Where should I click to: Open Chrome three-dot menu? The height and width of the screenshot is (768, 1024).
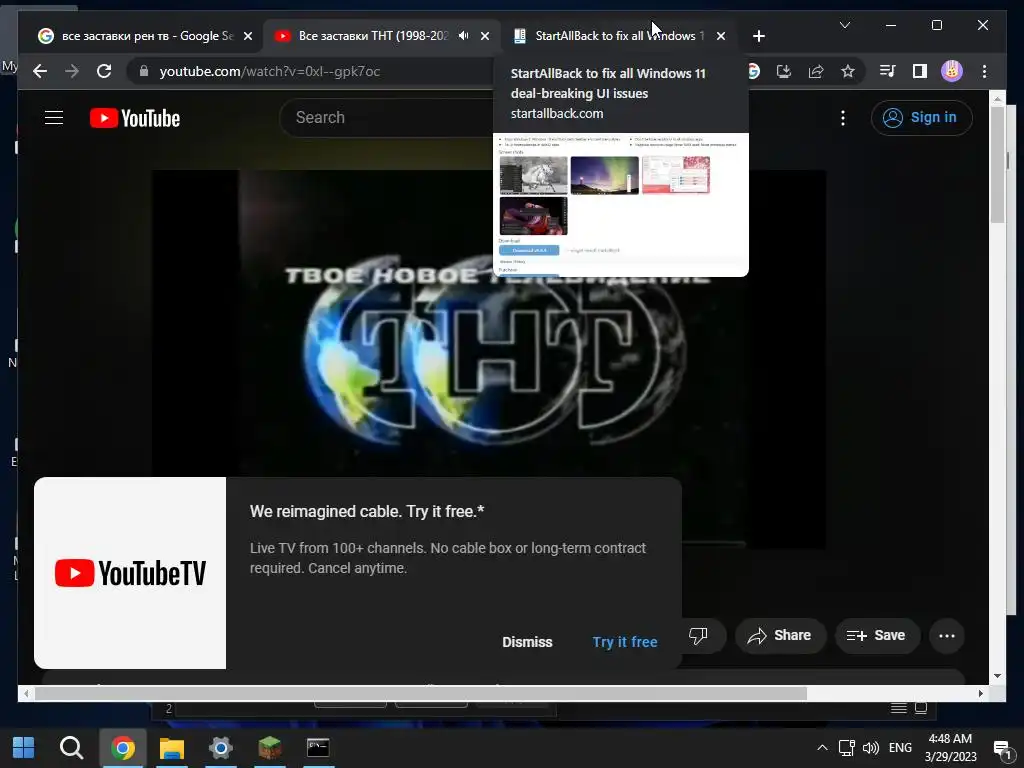[x=984, y=71]
